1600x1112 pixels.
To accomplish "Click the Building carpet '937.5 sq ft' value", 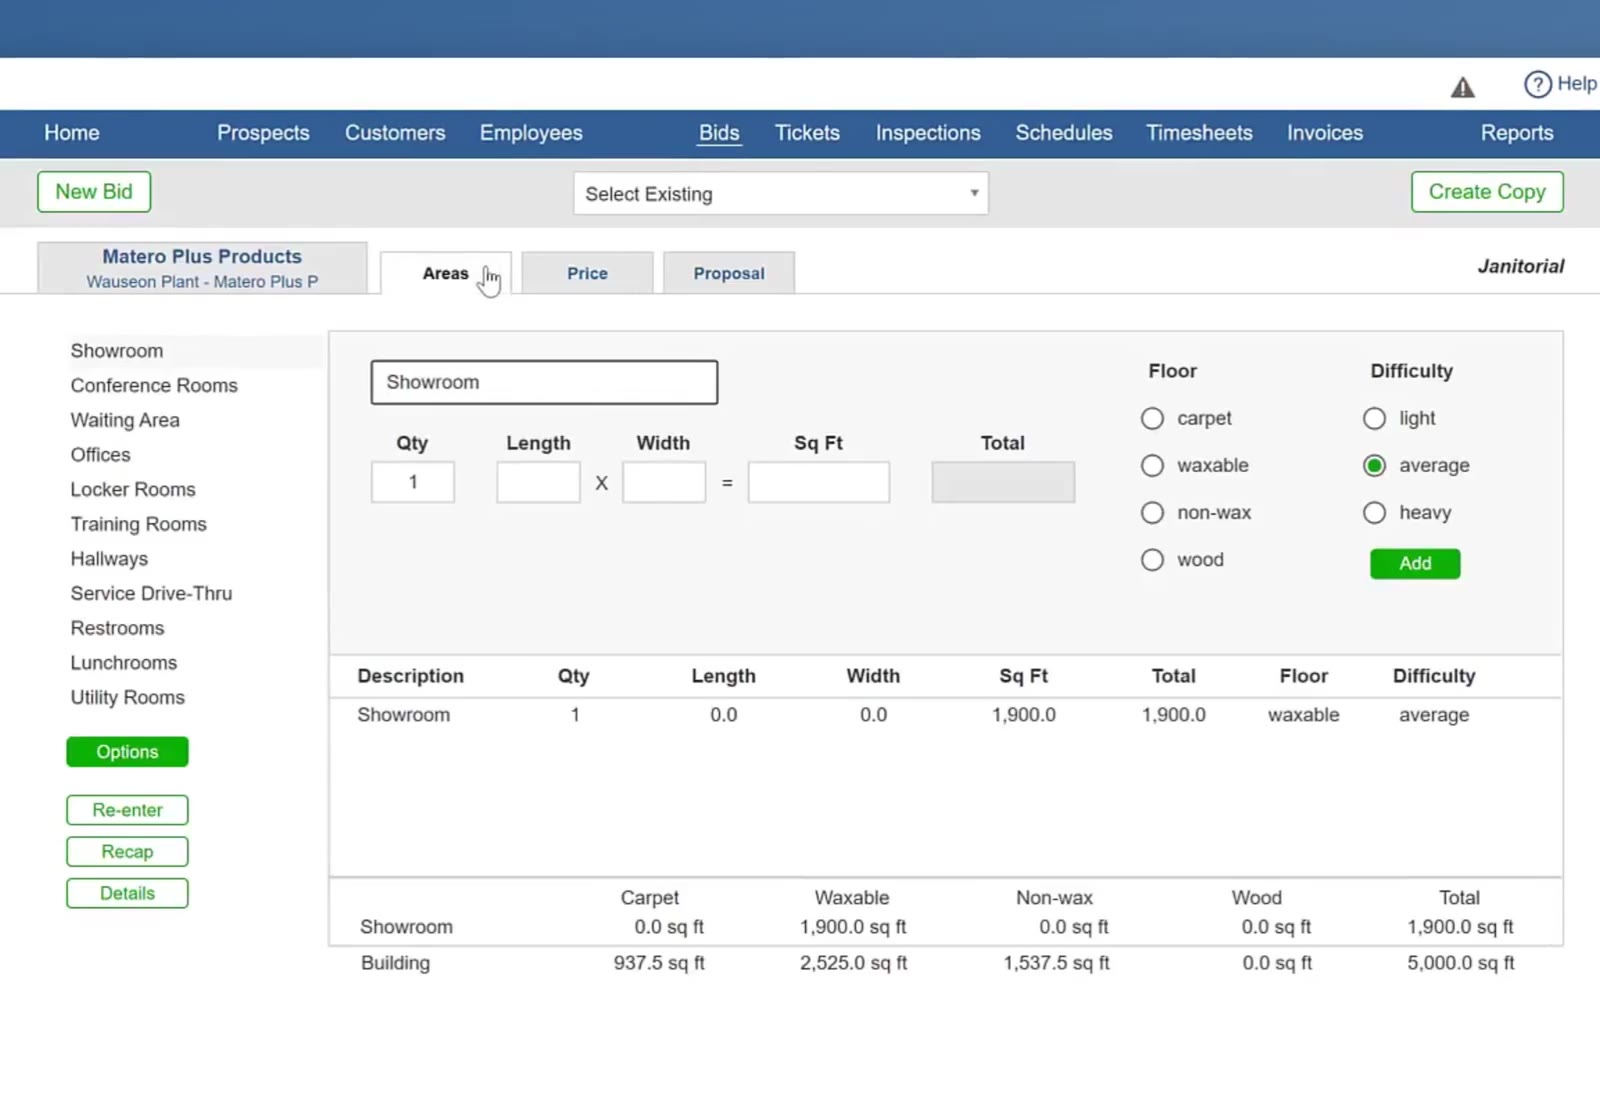I will coord(659,963).
